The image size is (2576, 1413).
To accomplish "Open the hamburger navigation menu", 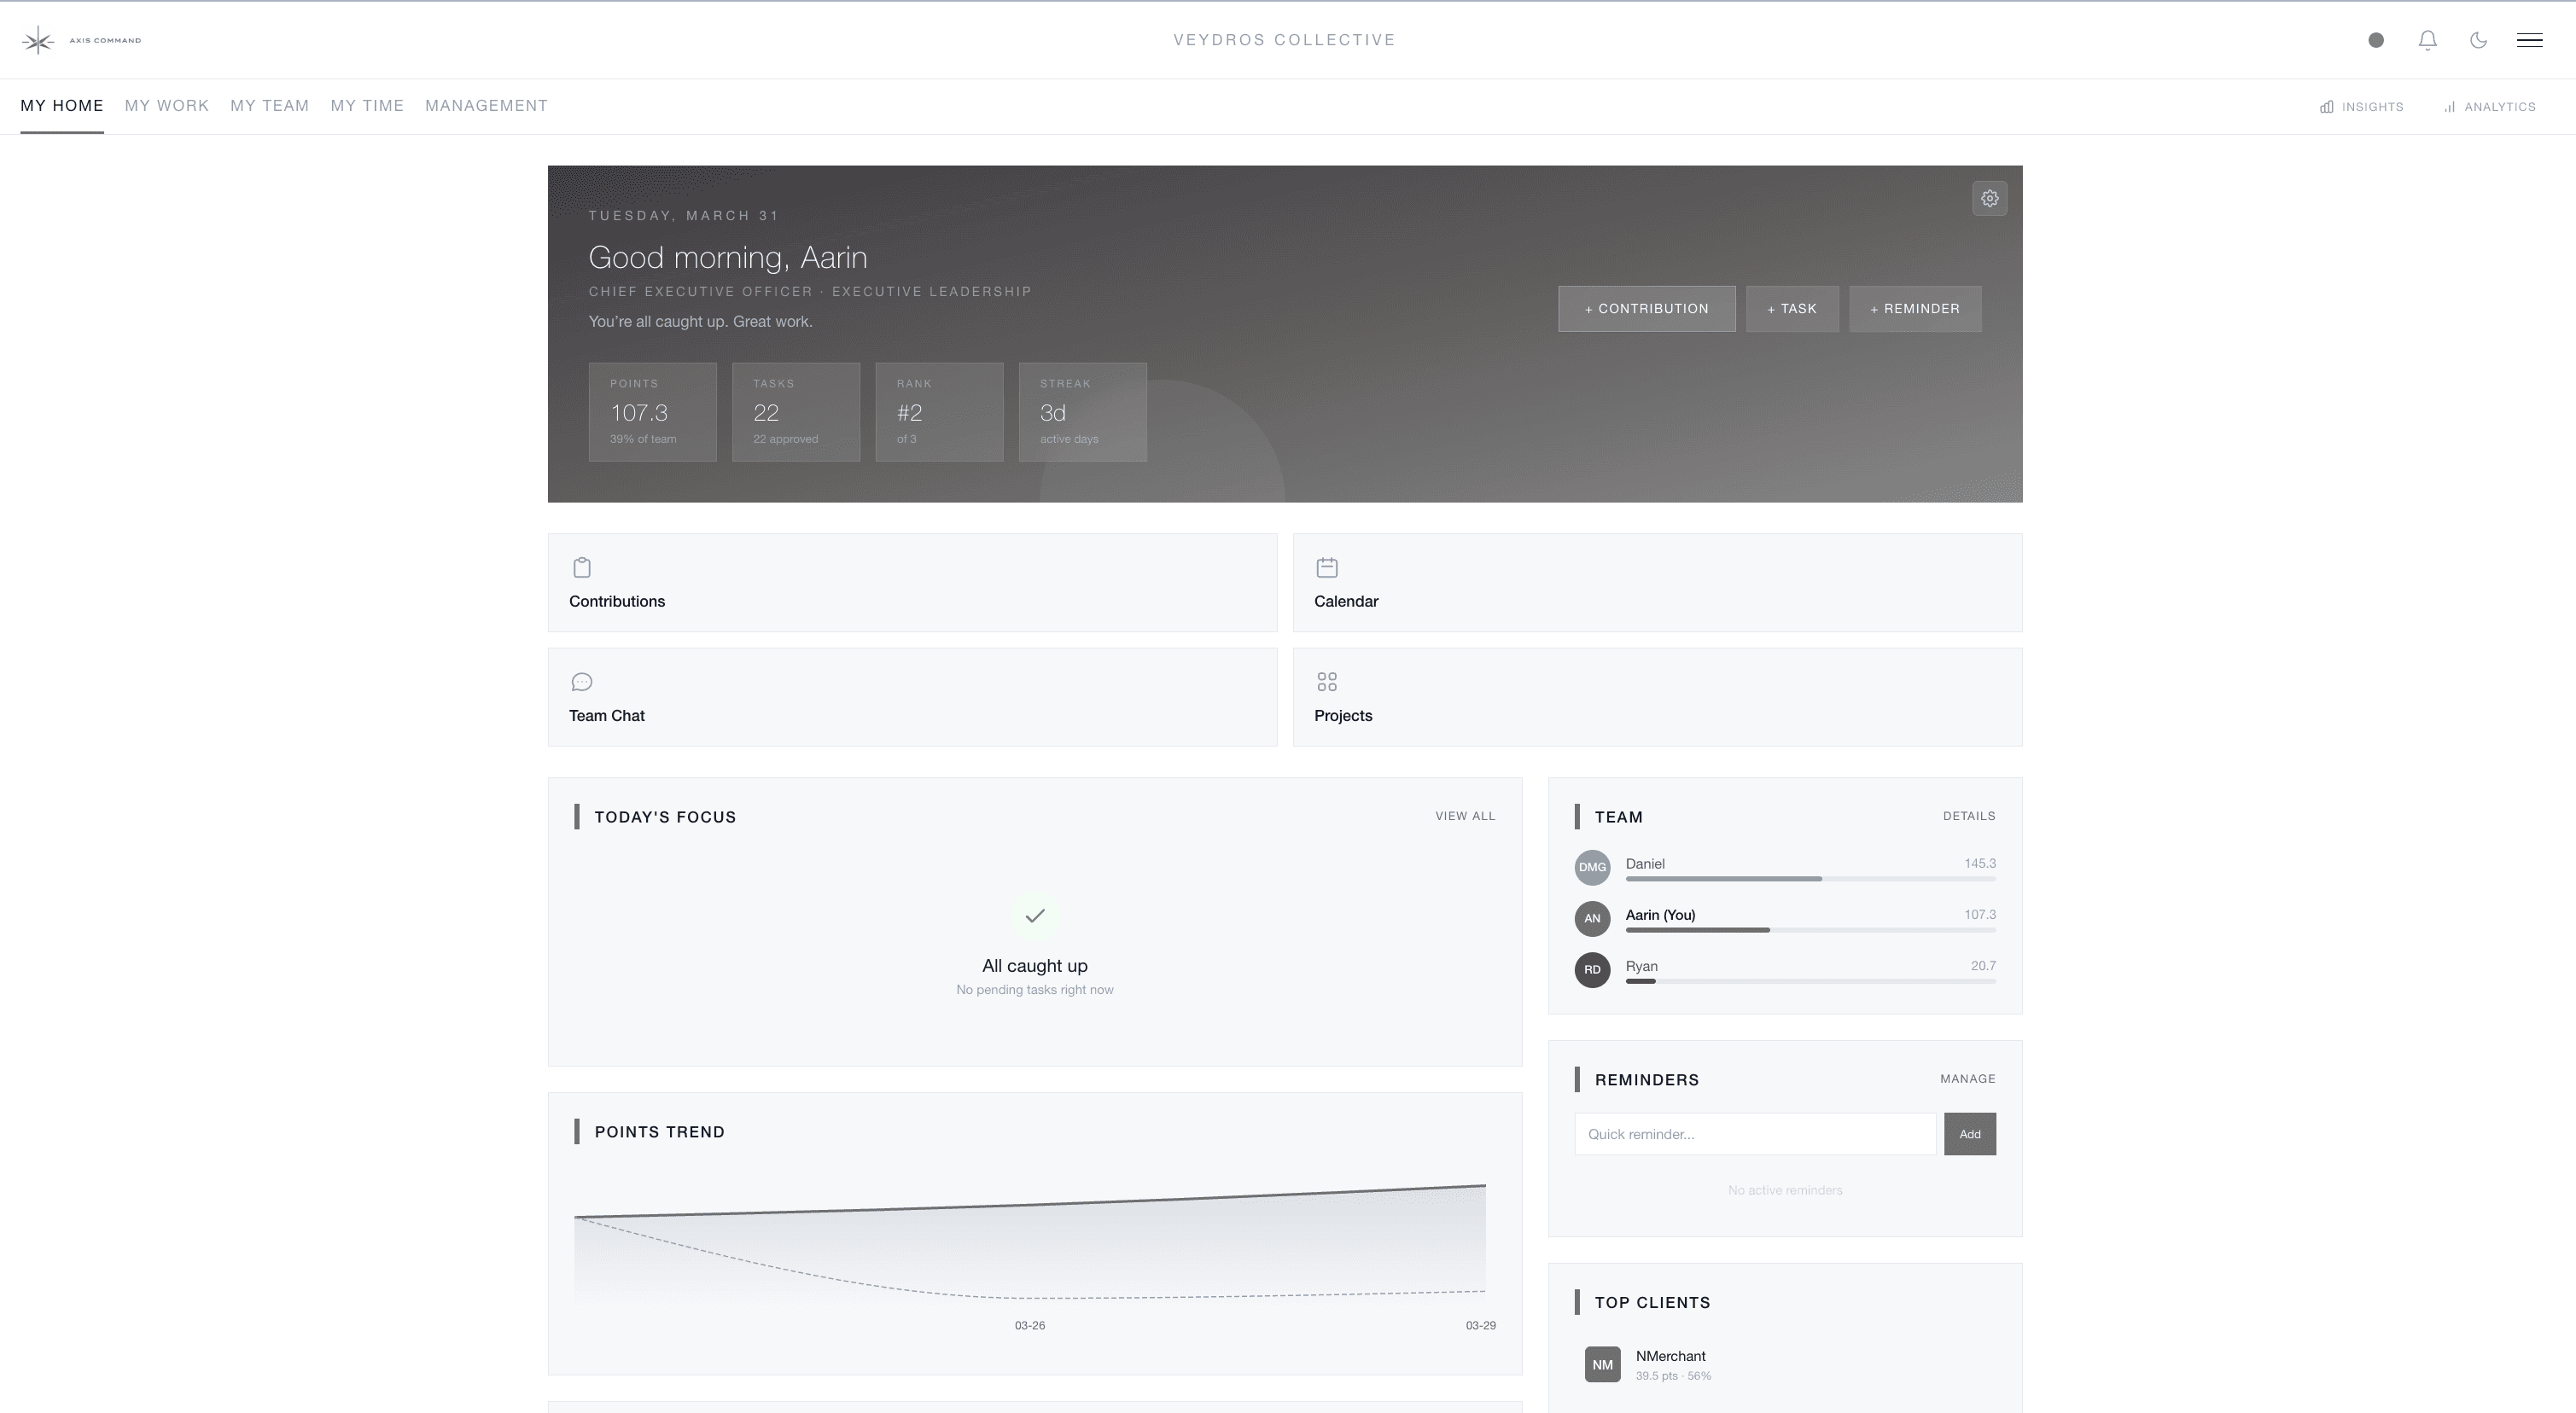I will pyautogui.click(x=2531, y=40).
